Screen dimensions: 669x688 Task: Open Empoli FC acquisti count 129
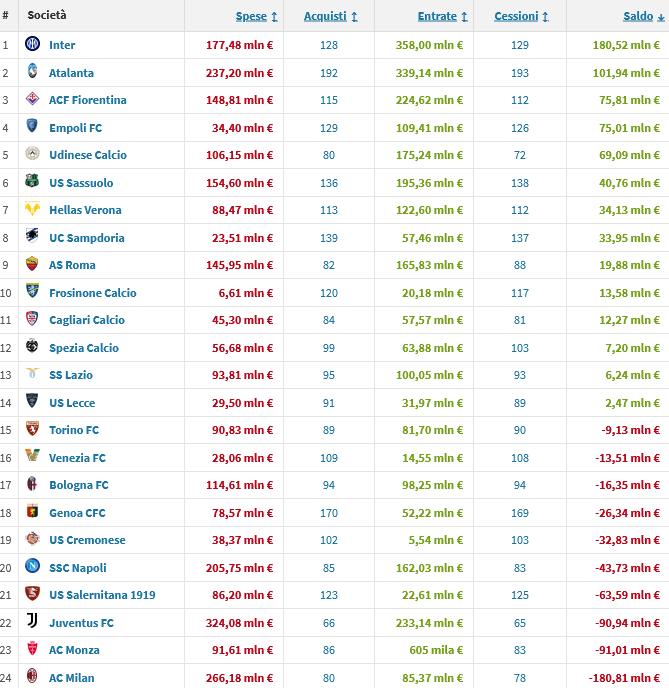tap(329, 128)
